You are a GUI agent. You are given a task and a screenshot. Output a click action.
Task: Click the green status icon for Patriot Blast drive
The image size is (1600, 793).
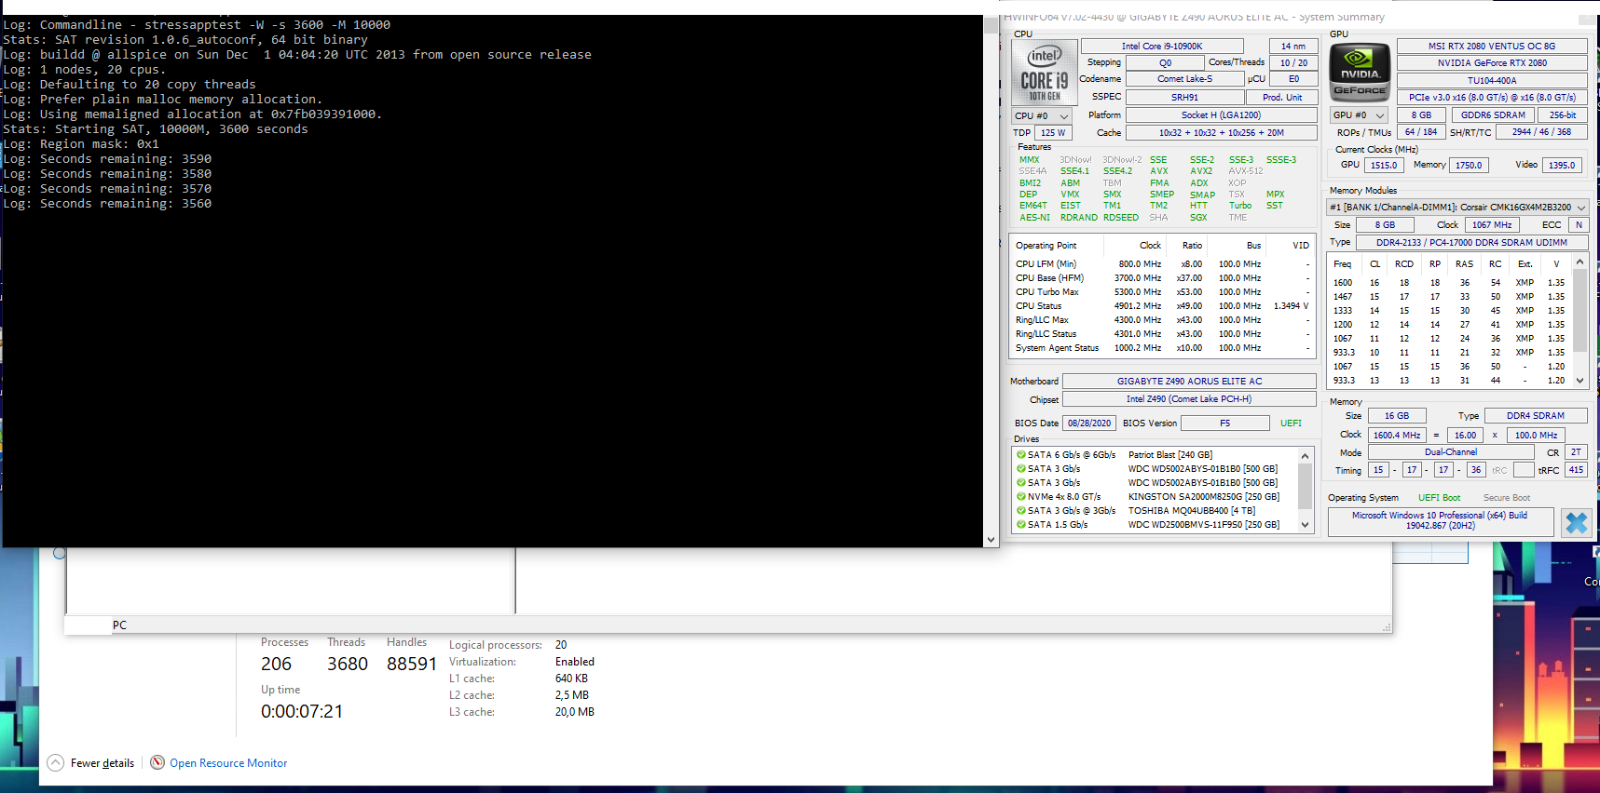(1021, 455)
